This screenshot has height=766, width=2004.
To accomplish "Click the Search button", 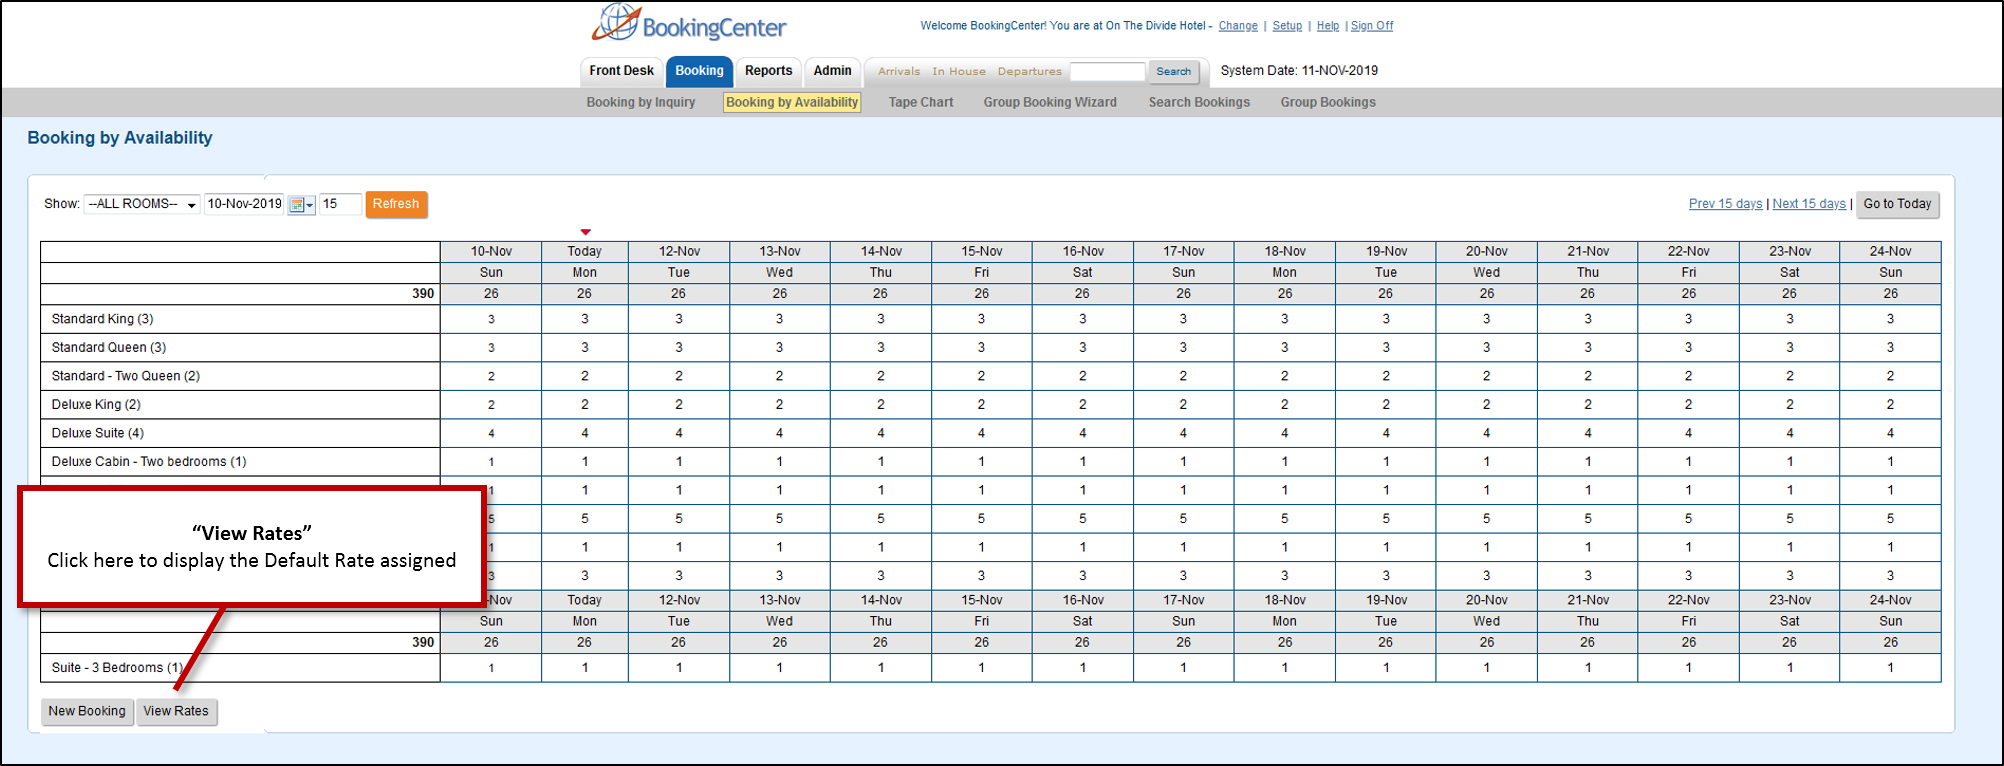I will 1174,71.
